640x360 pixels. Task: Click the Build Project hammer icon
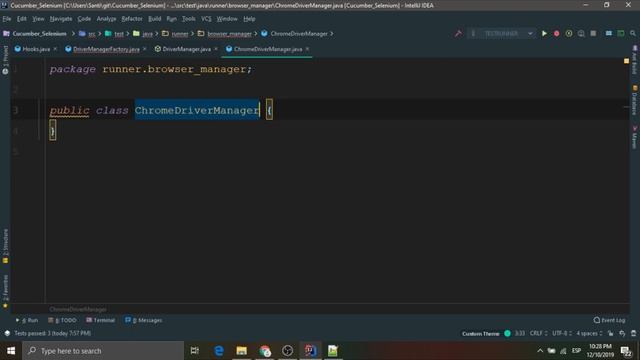pos(458,33)
